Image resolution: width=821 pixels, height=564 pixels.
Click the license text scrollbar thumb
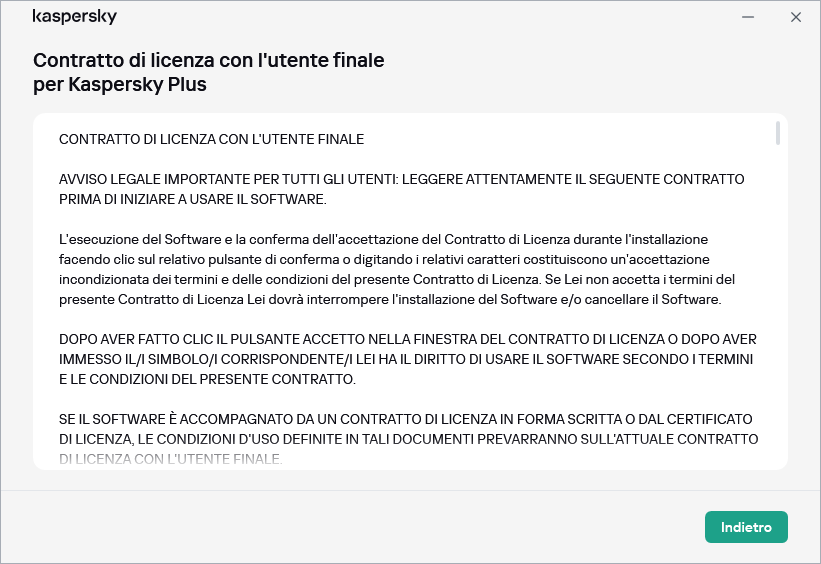pos(778,134)
